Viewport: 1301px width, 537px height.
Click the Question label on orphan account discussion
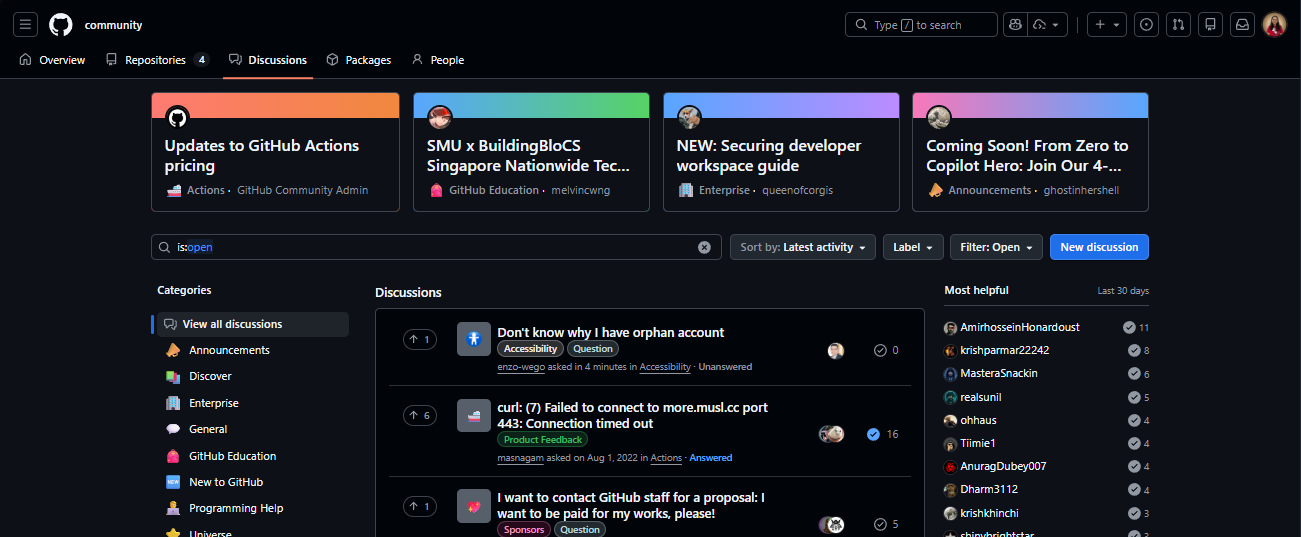[593, 349]
